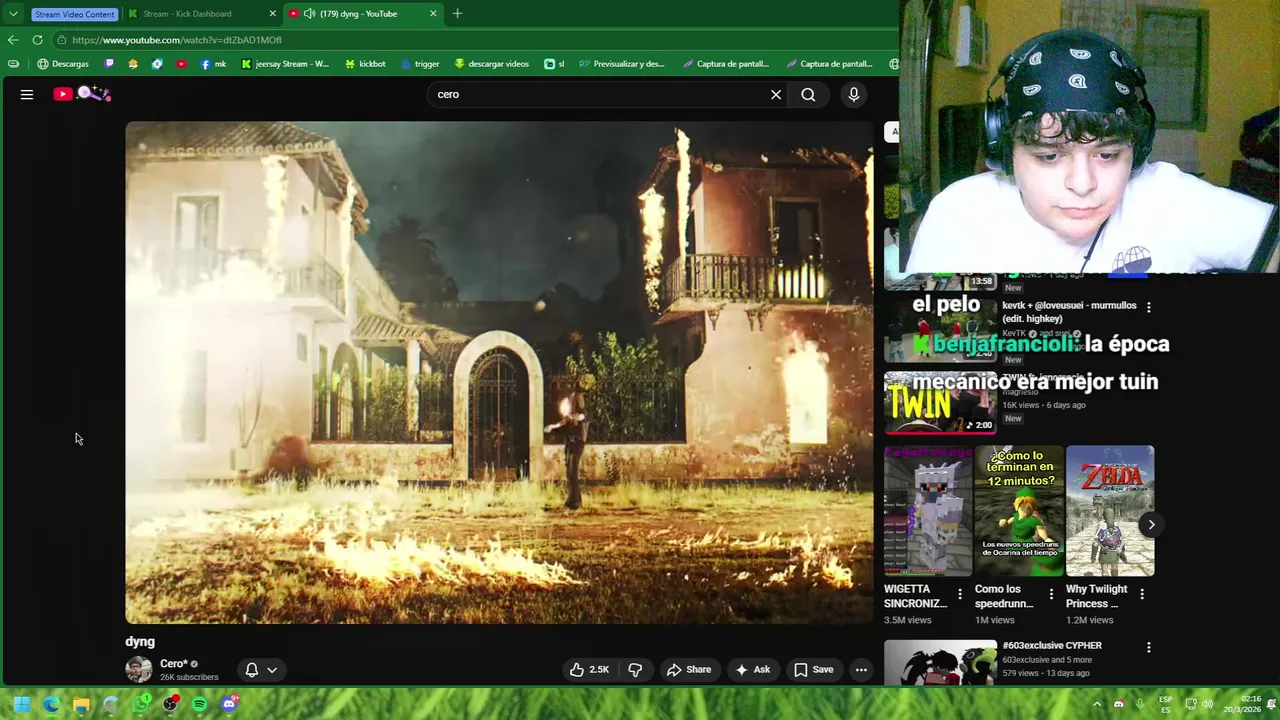The image size is (1280, 720).
Task: Open OBS Studio from taskbar
Action: pos(171,704)
